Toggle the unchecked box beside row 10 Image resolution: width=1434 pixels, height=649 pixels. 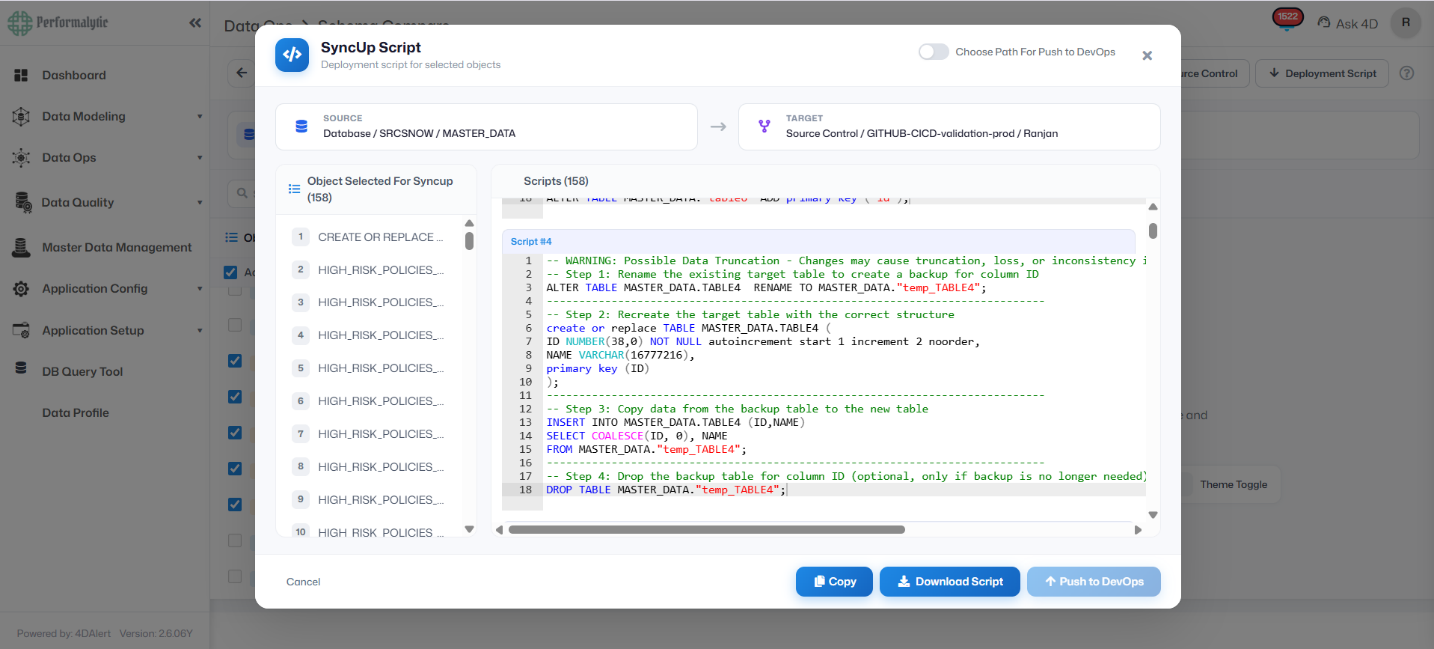[234, 541]
